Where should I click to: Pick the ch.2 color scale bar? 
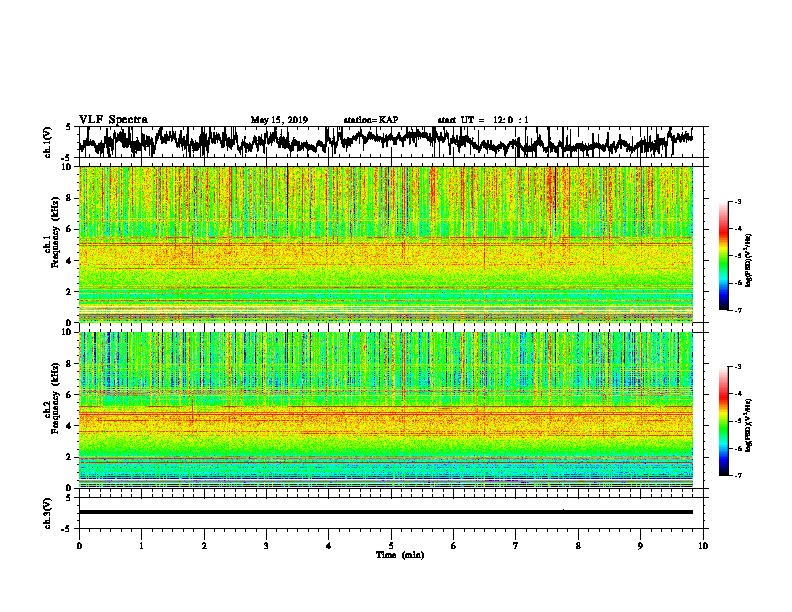pyautogui.click(x=723, y=421)
